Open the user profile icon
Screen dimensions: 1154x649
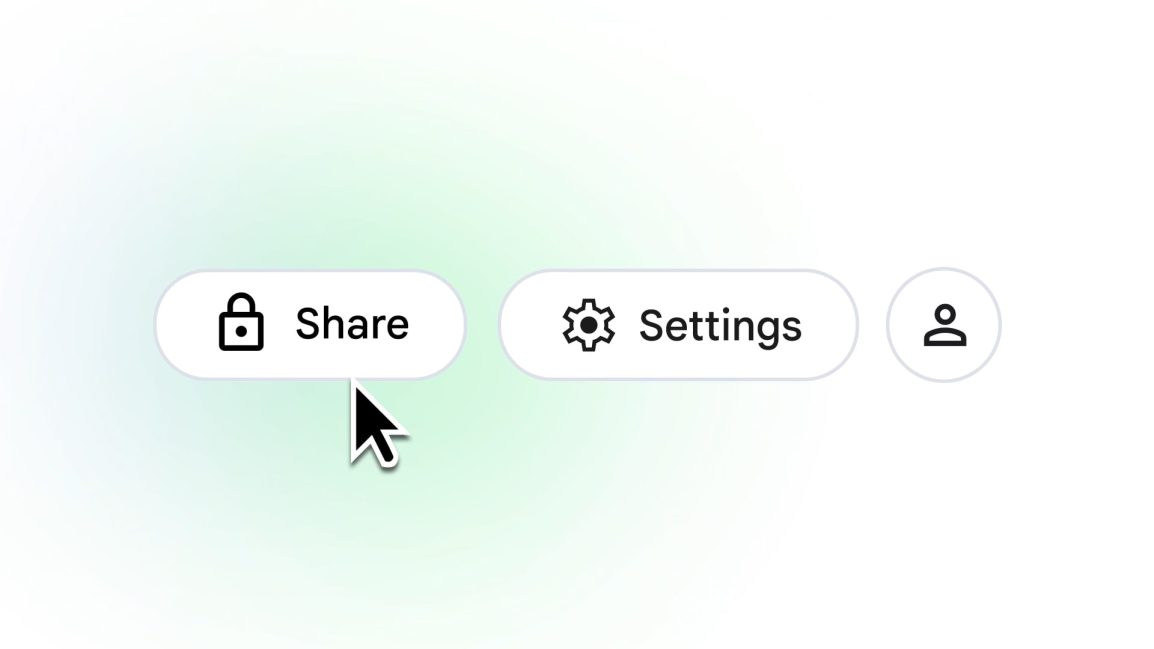tap(944, 324)
